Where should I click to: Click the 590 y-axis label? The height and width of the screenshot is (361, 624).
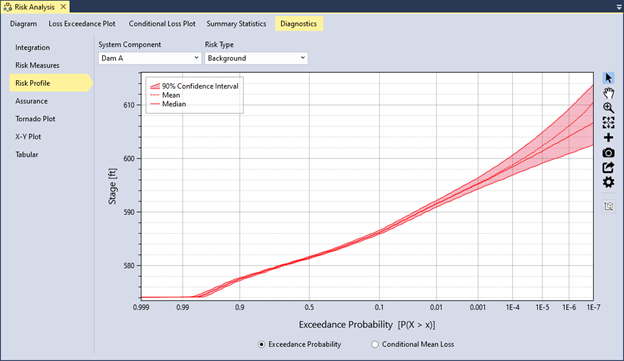point(129,212)
